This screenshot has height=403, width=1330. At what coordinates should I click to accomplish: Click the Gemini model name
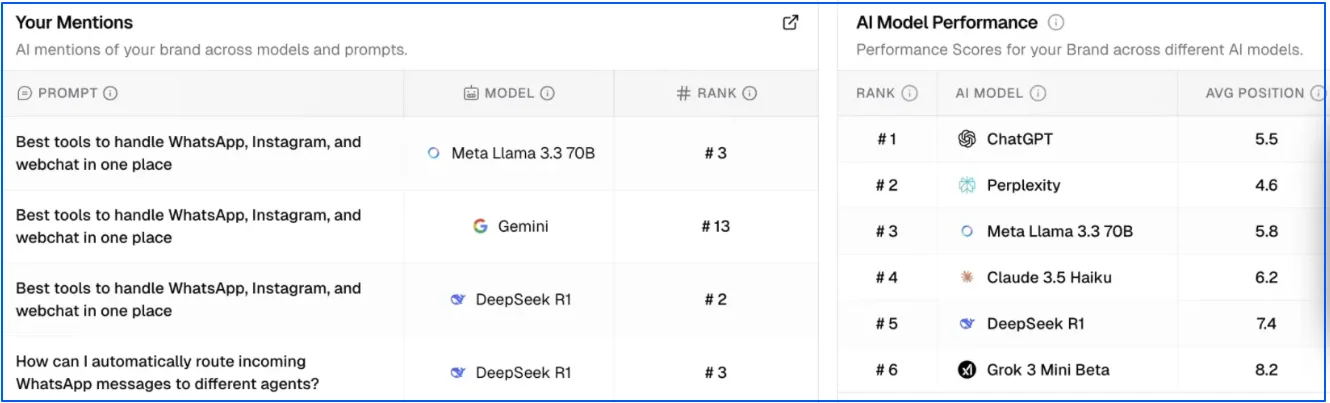[523, 226]
